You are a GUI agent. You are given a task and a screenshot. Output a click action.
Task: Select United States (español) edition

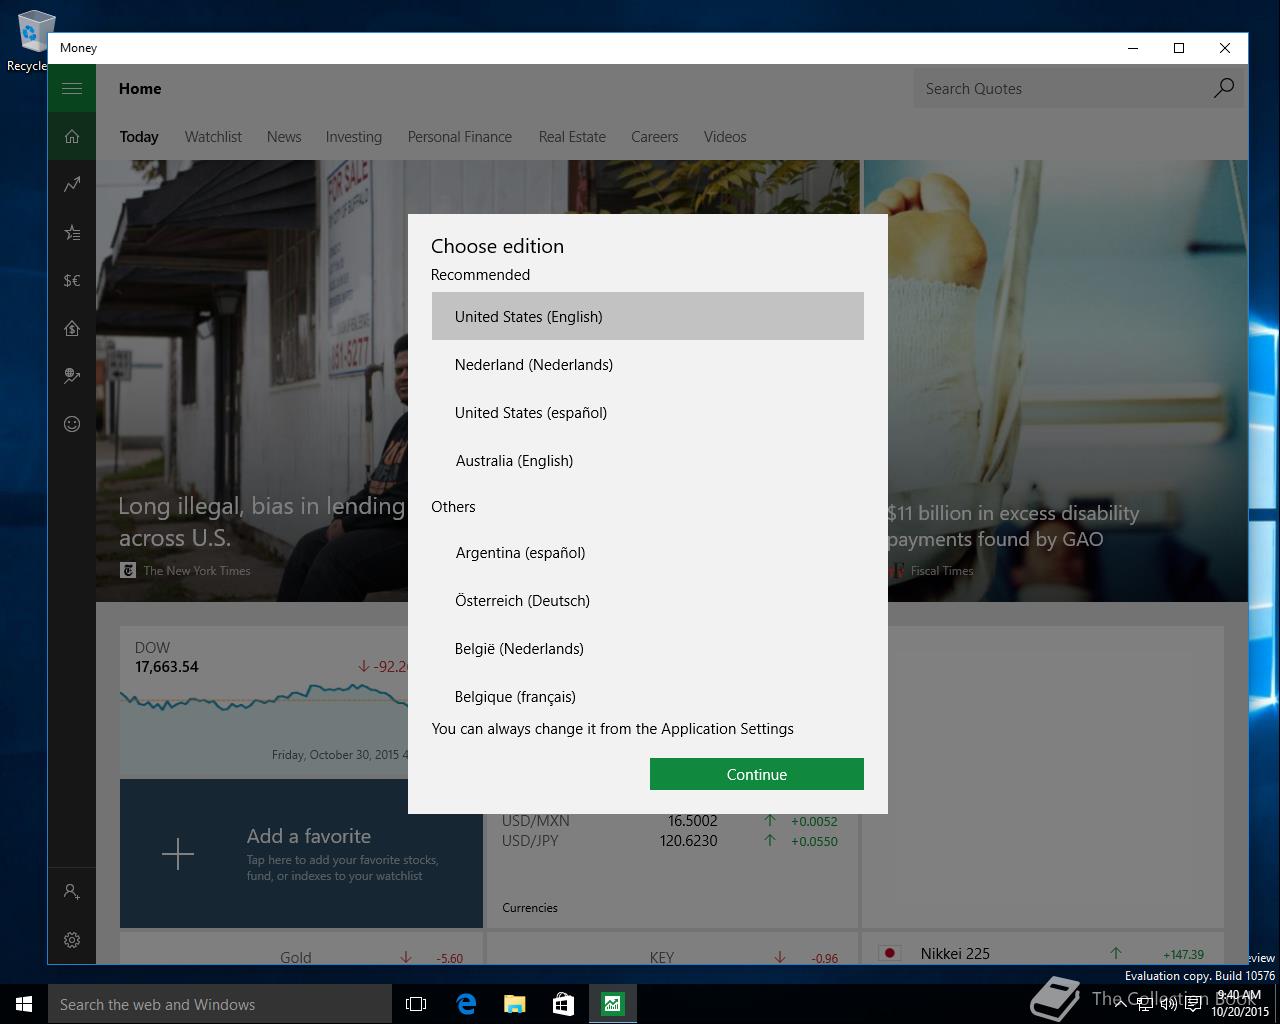pos(648,412)
